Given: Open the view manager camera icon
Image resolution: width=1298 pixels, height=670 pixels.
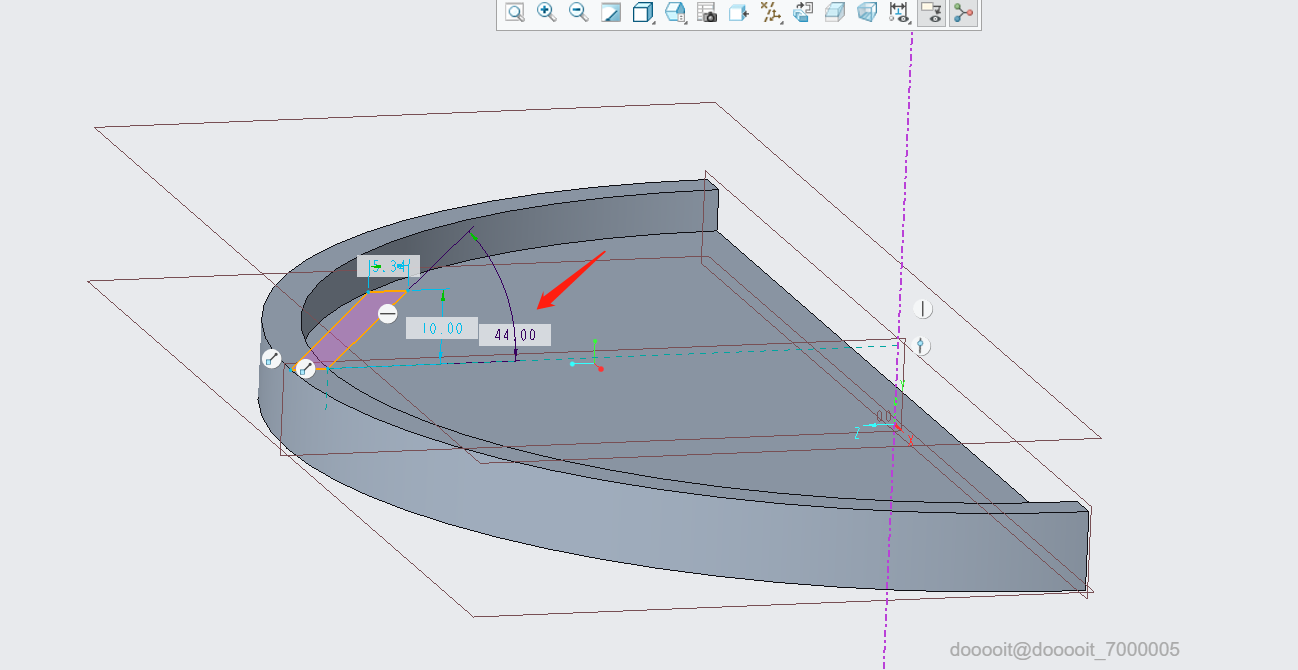Looking at the screenshot, I should pyautogui.click(x=707, y=13).
